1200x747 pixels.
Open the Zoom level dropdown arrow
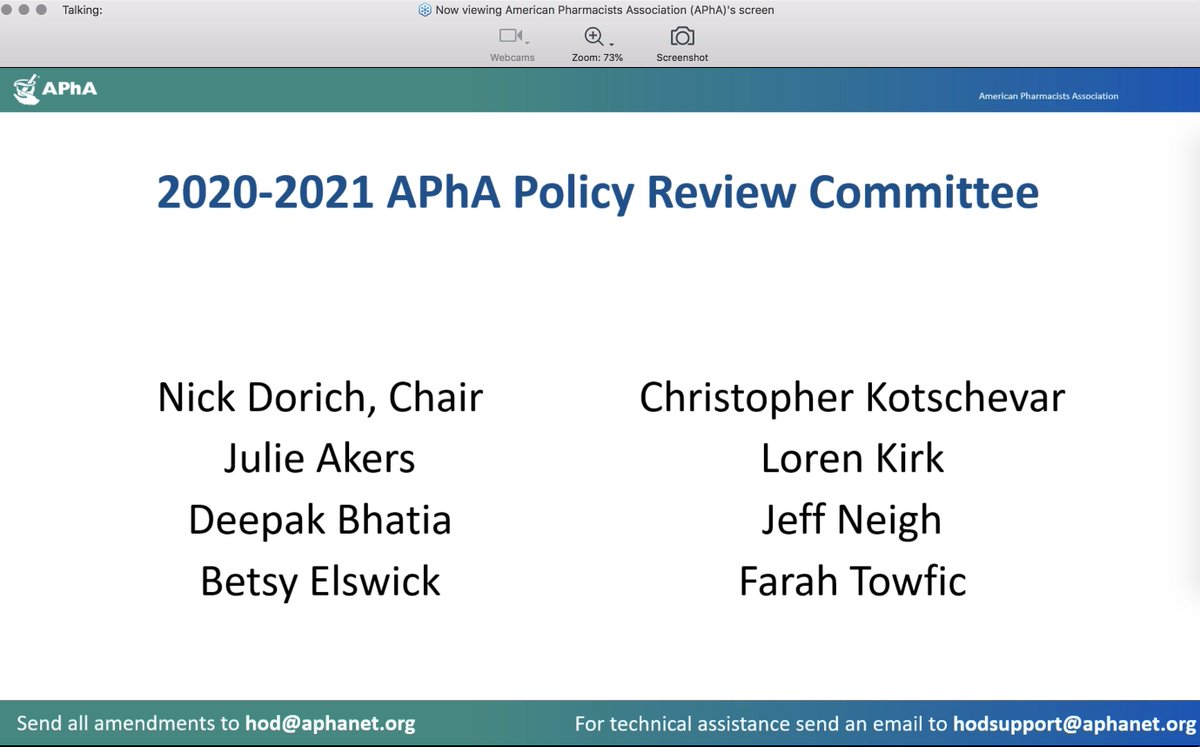pos(613,44)
